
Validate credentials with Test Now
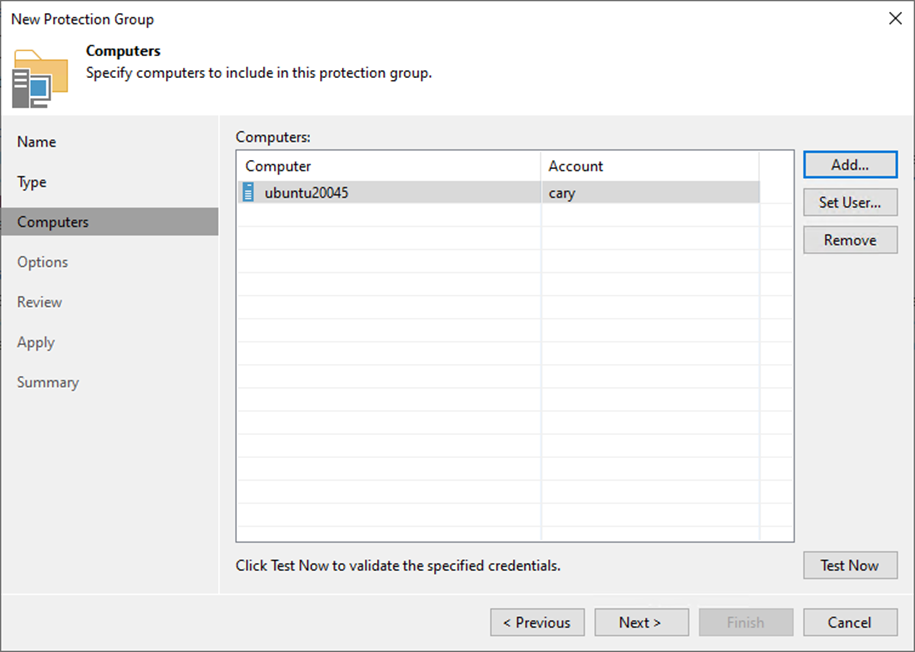[x=849, y=565]
